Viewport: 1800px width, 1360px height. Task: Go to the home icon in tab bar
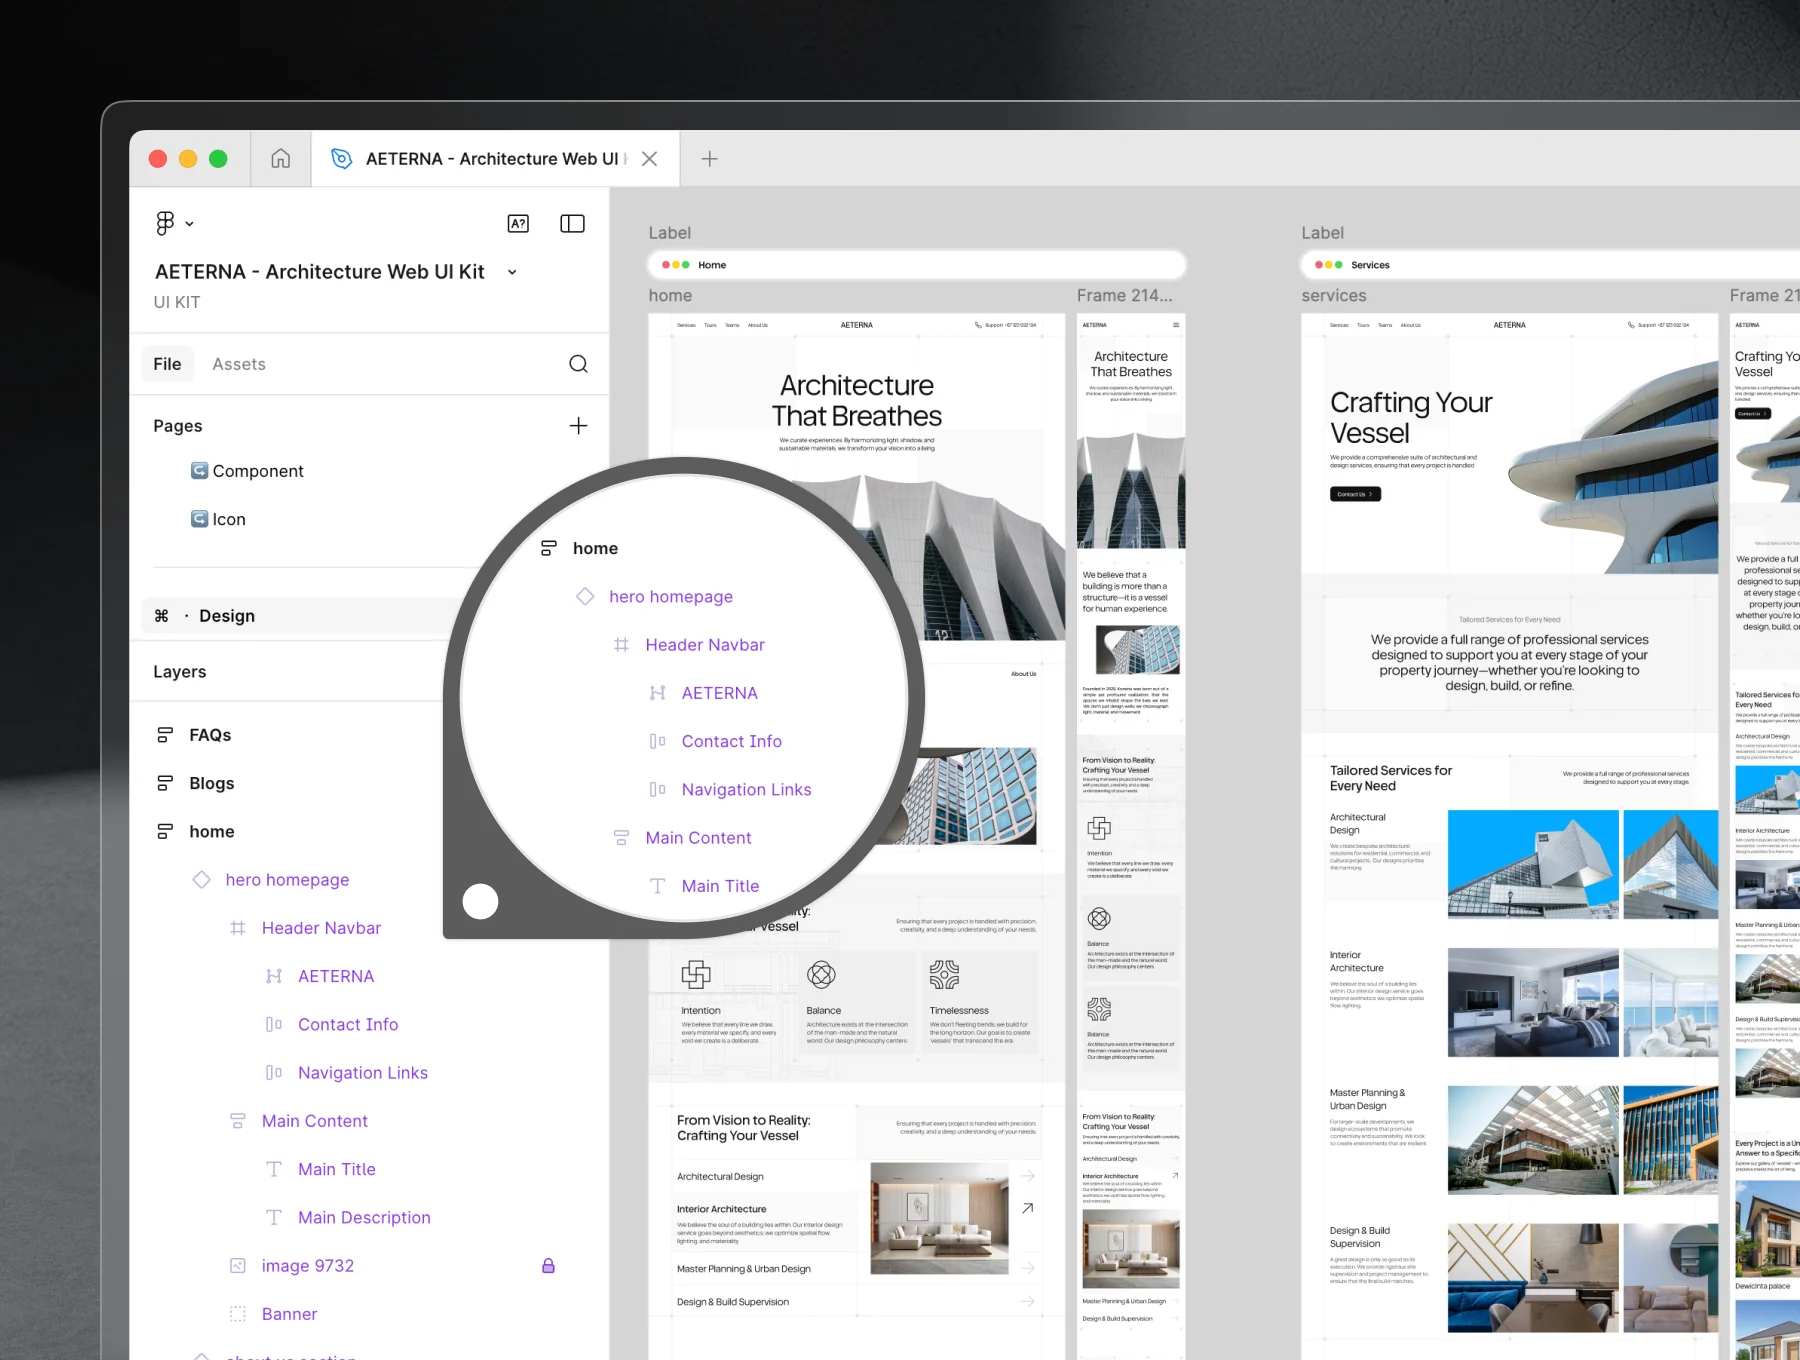(281, 158)
